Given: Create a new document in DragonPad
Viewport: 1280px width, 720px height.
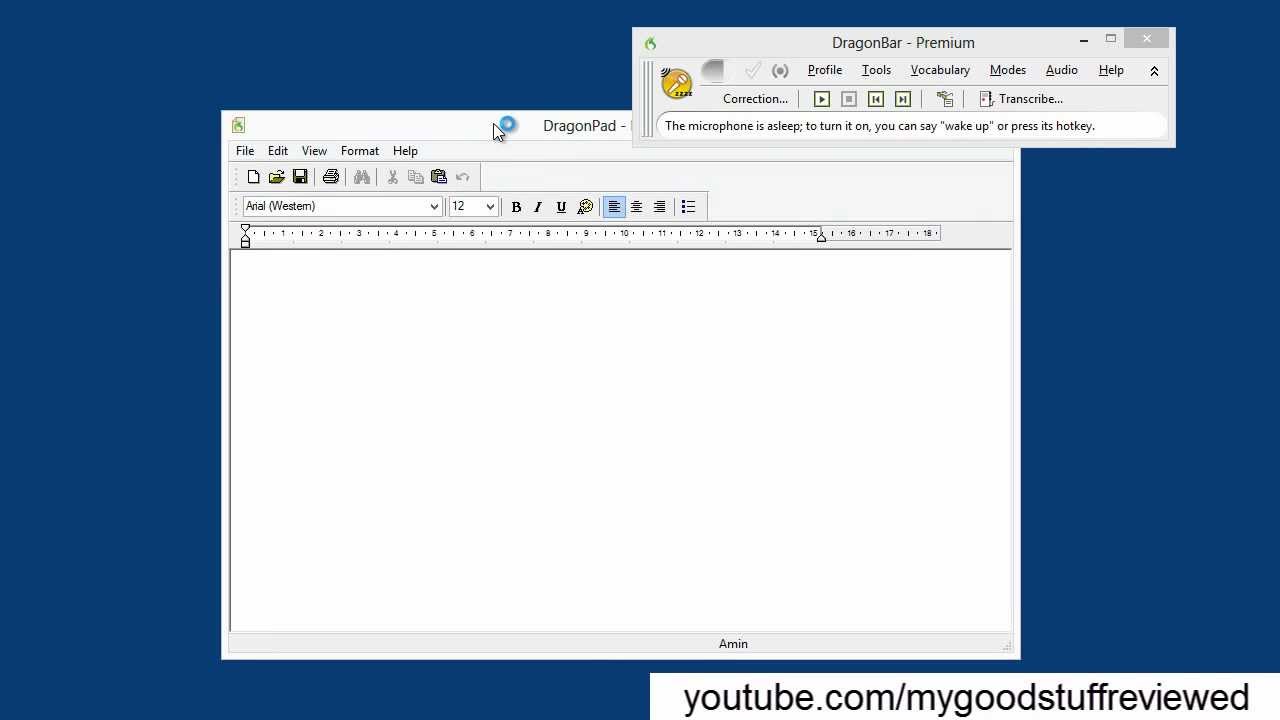Looking at the screenshot, I should point(253,177).
